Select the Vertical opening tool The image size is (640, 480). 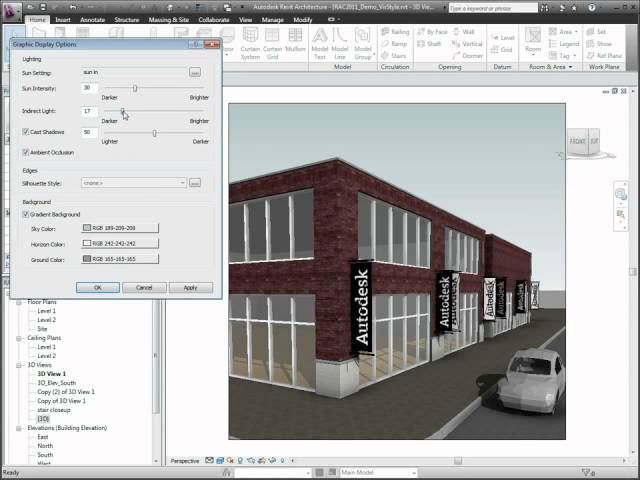click(467, 44)
